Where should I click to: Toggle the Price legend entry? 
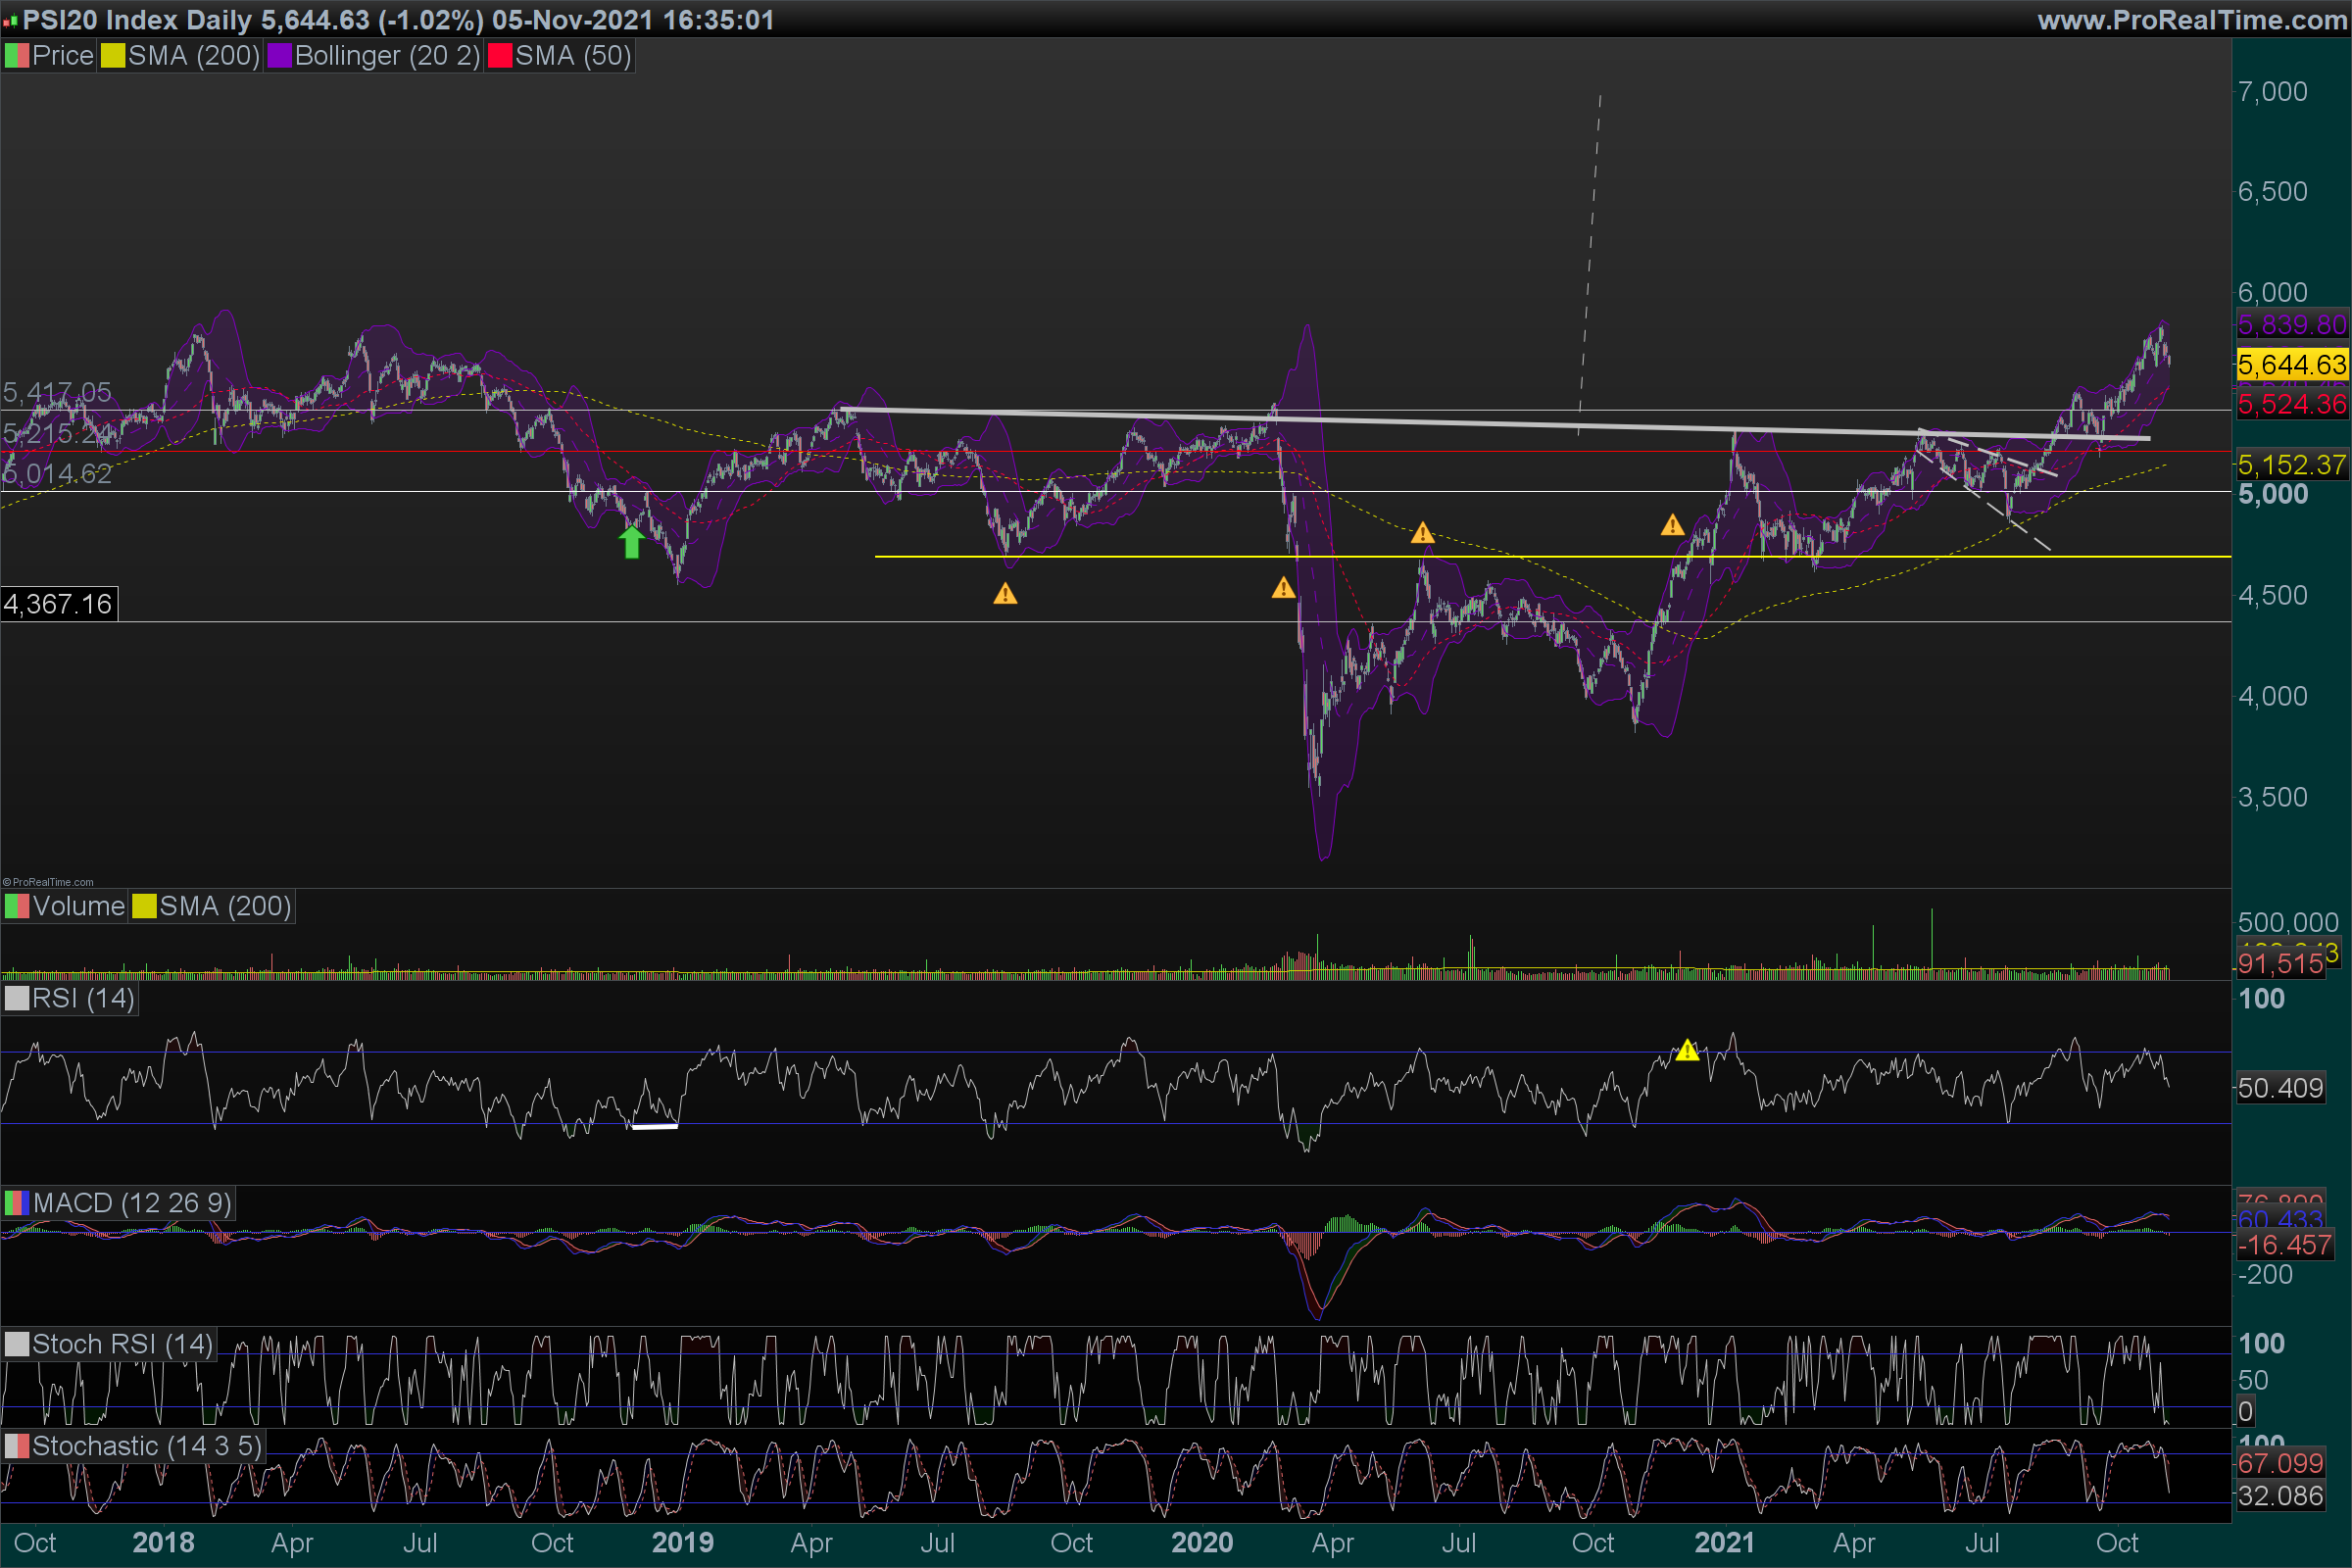click(62, 56)
